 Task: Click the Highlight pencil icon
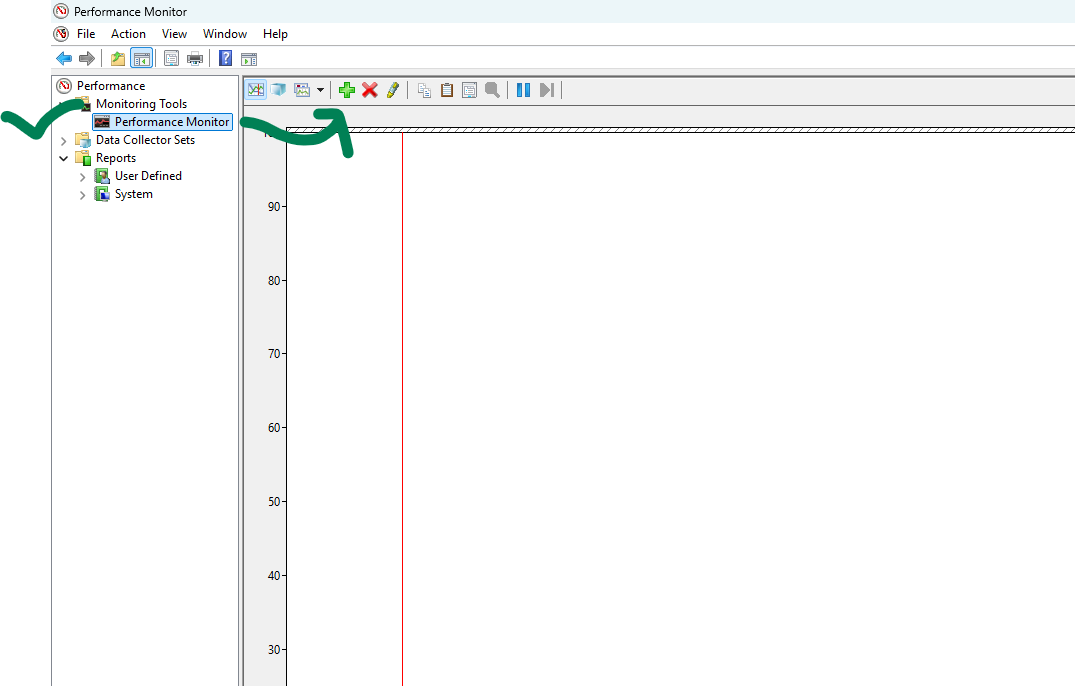pos(392,90)
